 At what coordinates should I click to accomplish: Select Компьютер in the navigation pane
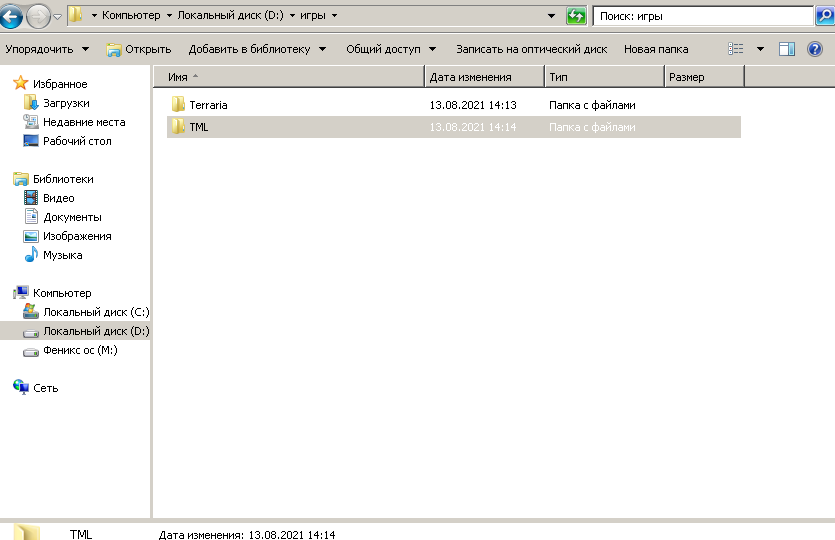62,293
